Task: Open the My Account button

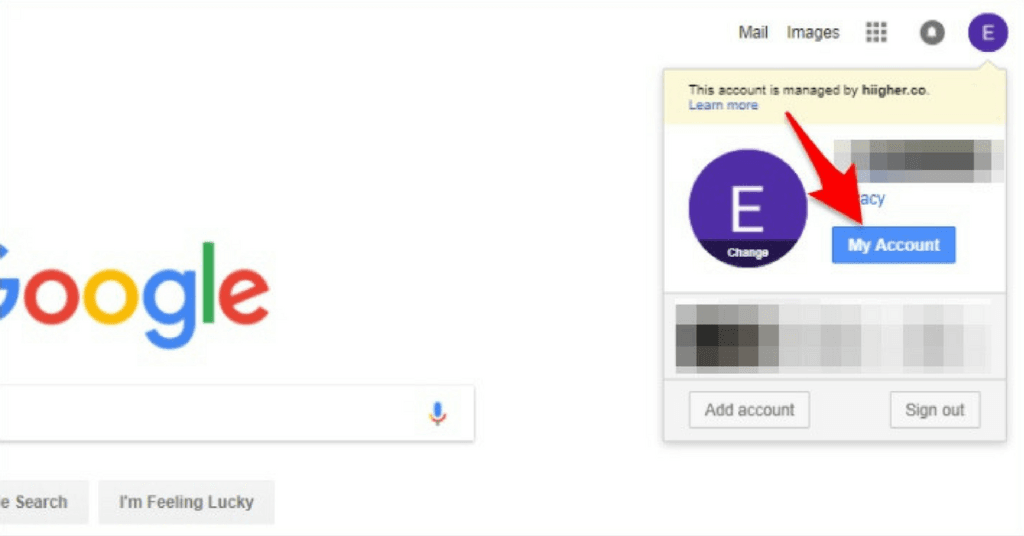Action: pos(893,245)
